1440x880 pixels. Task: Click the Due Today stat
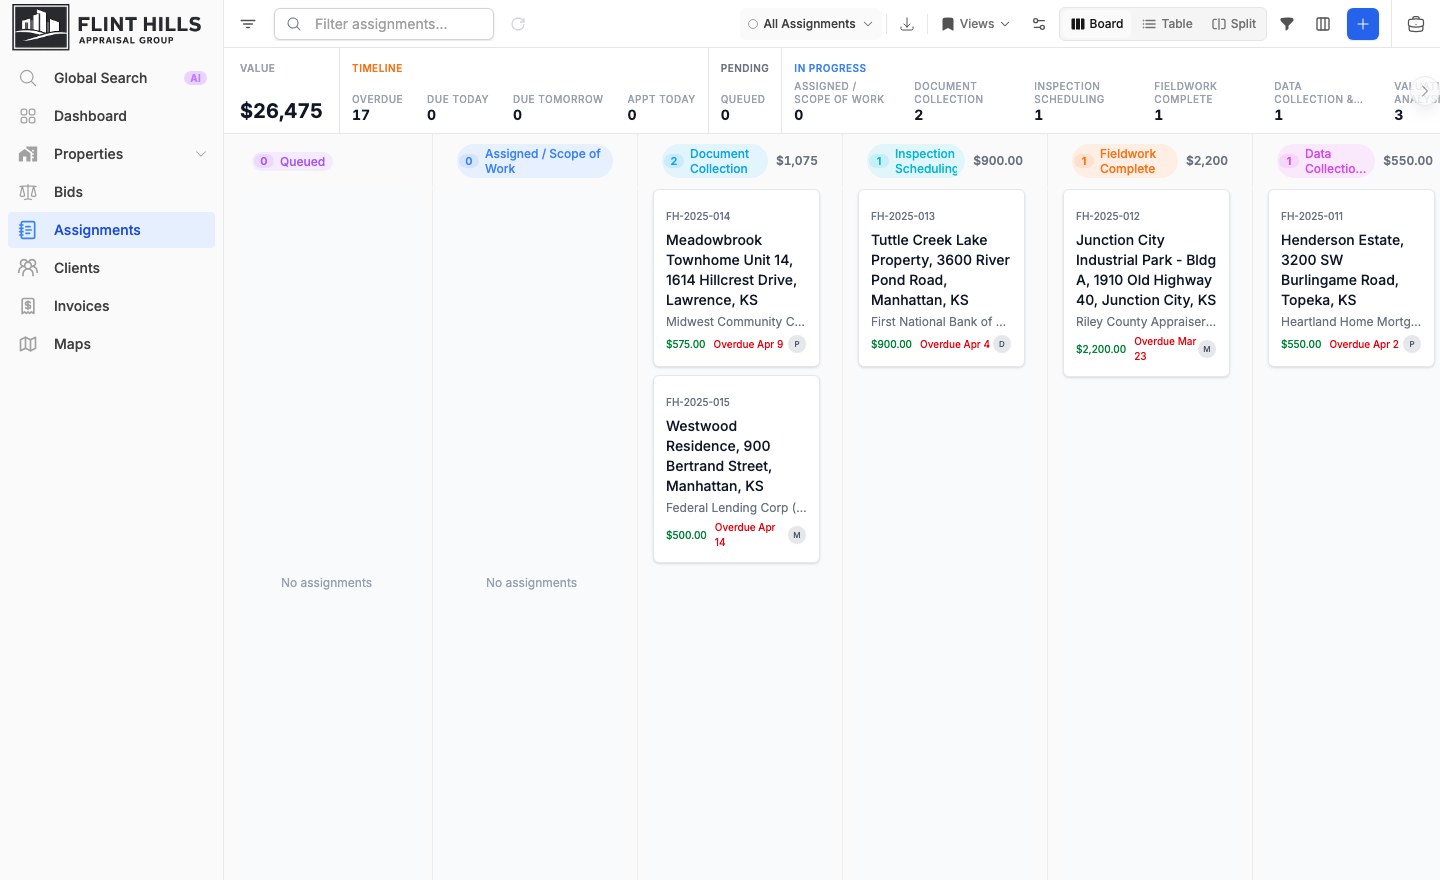click(457, 107)
